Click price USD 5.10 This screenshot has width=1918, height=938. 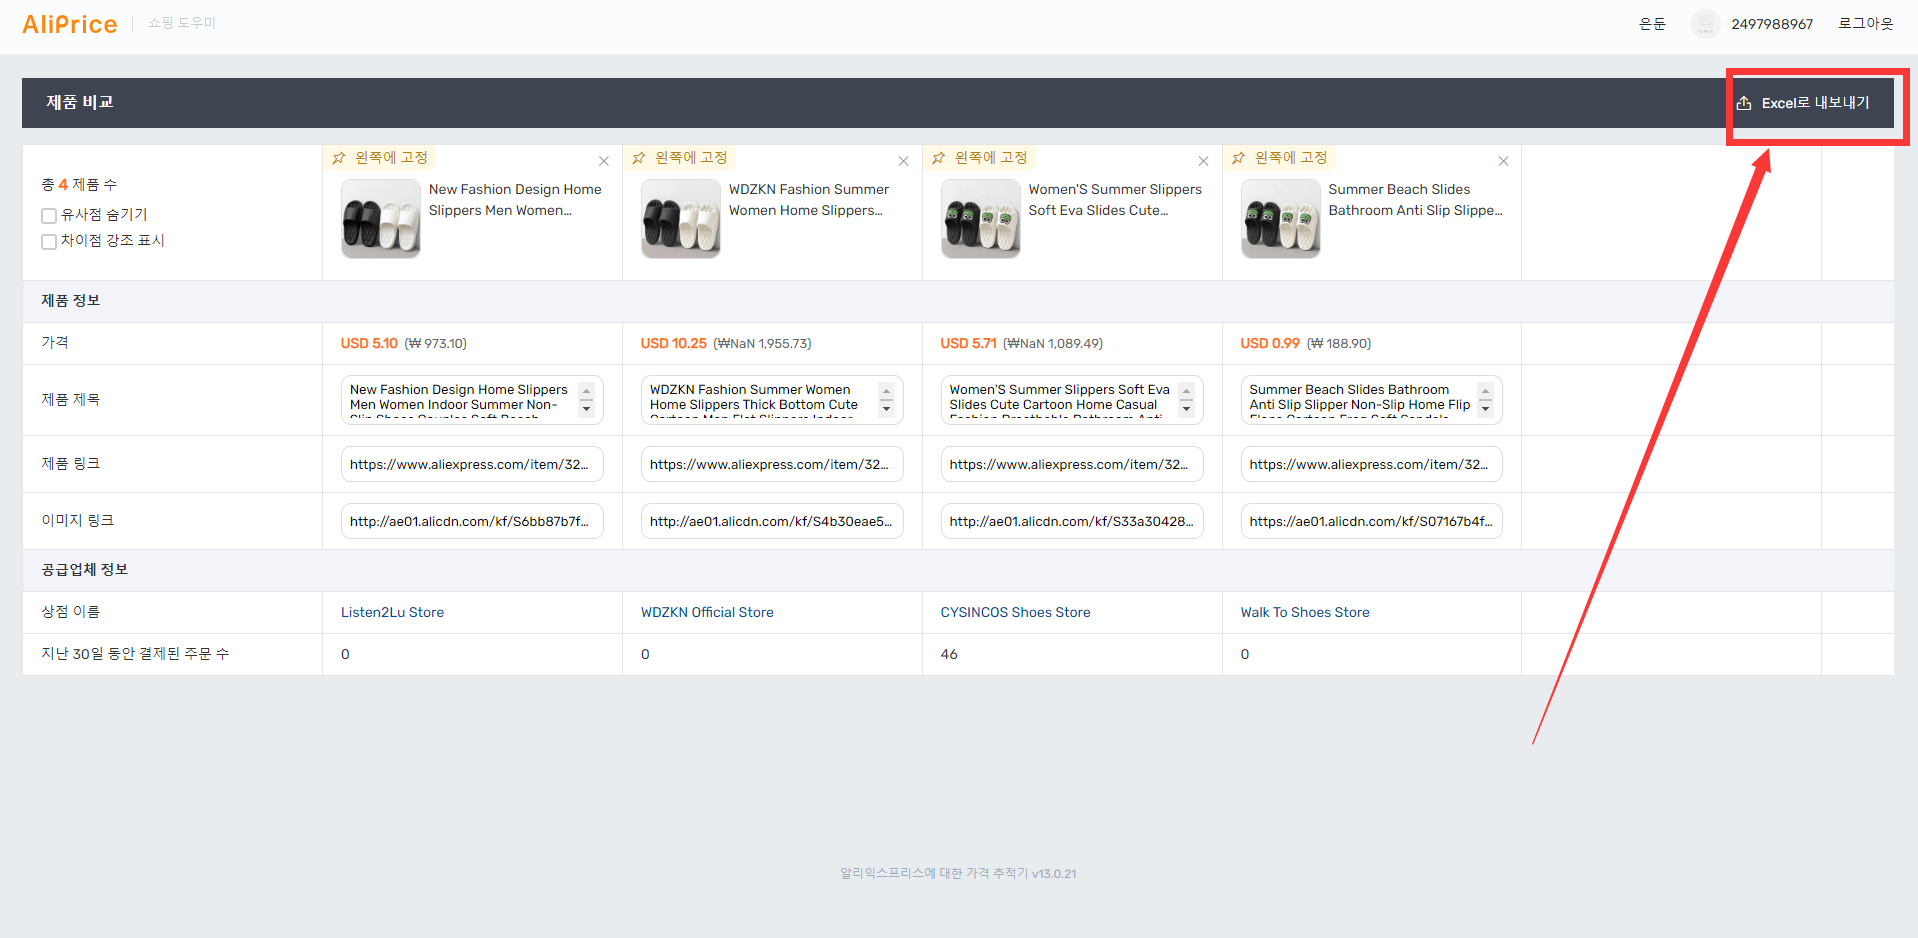pos(369,344)
